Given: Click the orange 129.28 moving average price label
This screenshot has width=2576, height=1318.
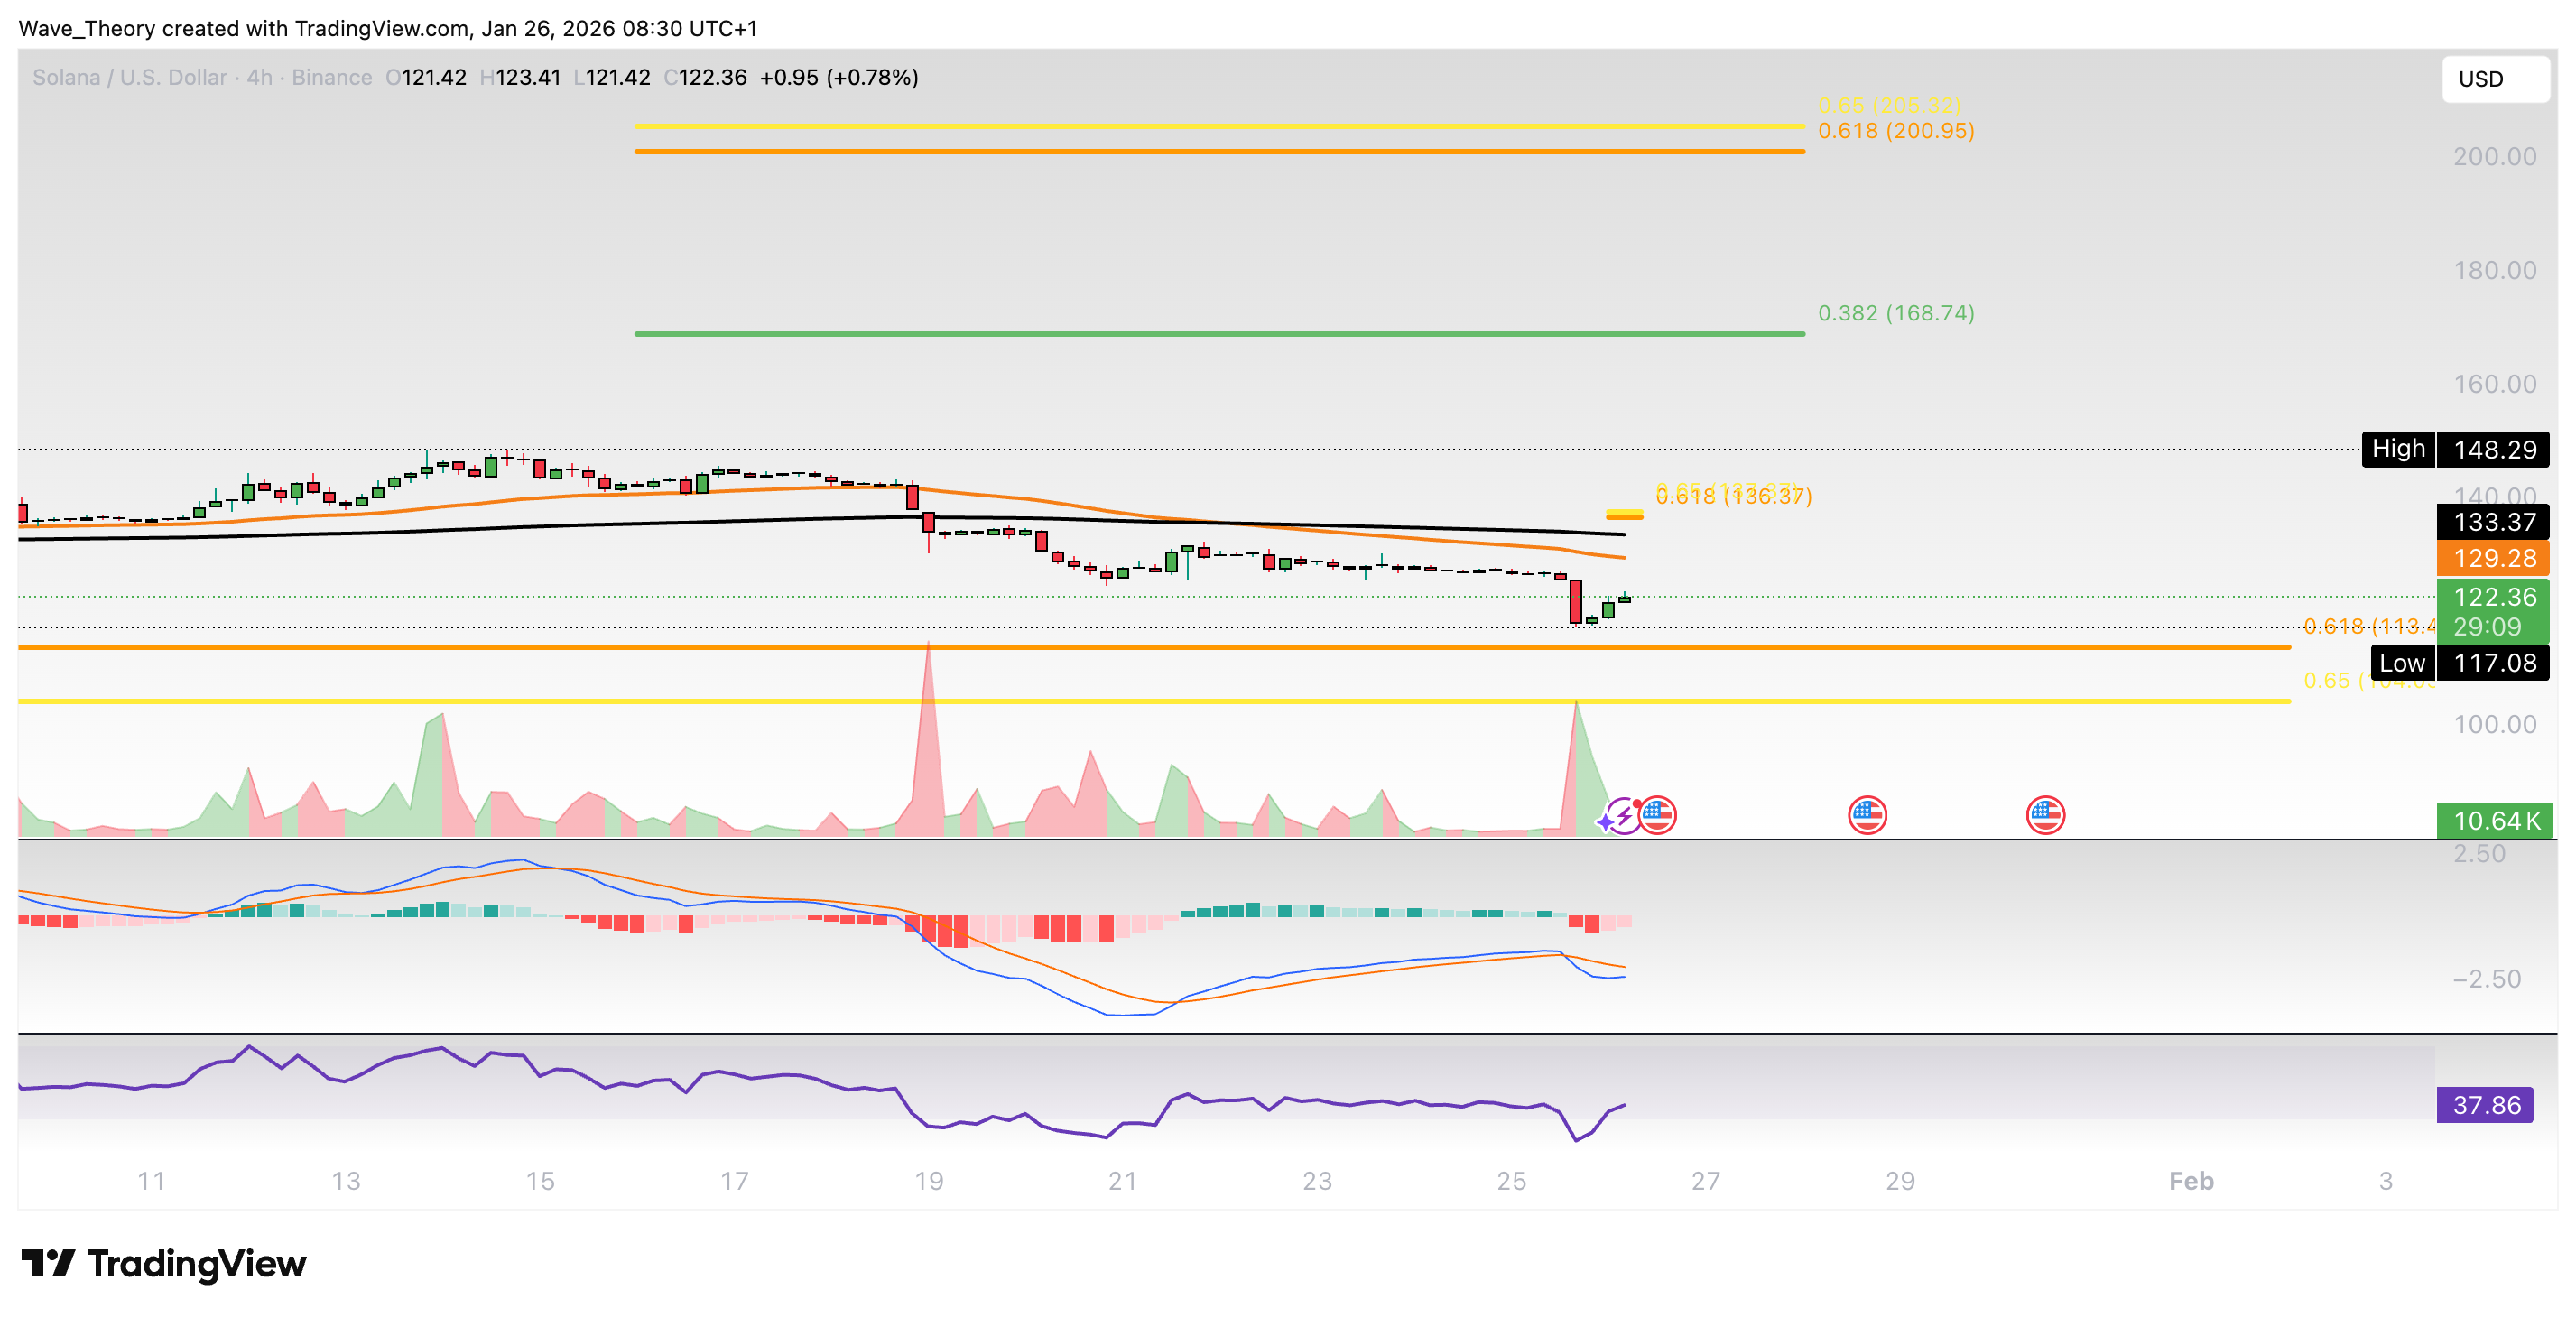Looking at the screenshot, I should point(2490,559).
